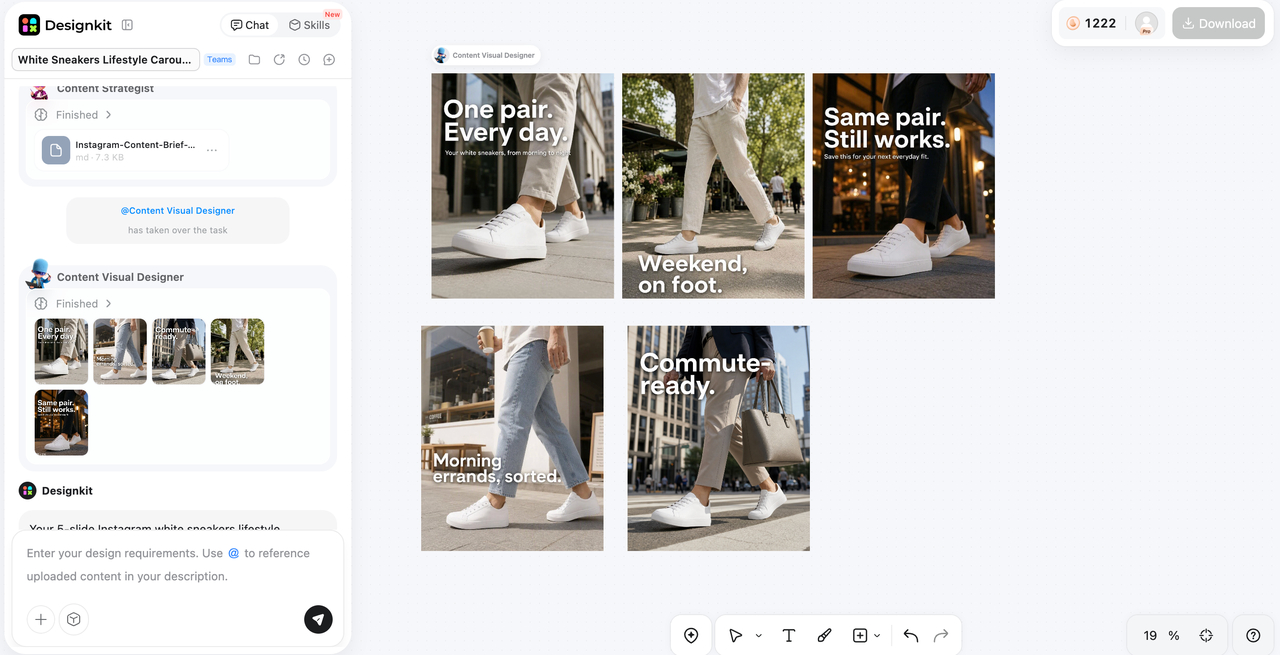Open the folder icon in the header
This screenshot has width=1280, height=655.
coord(254,60)
